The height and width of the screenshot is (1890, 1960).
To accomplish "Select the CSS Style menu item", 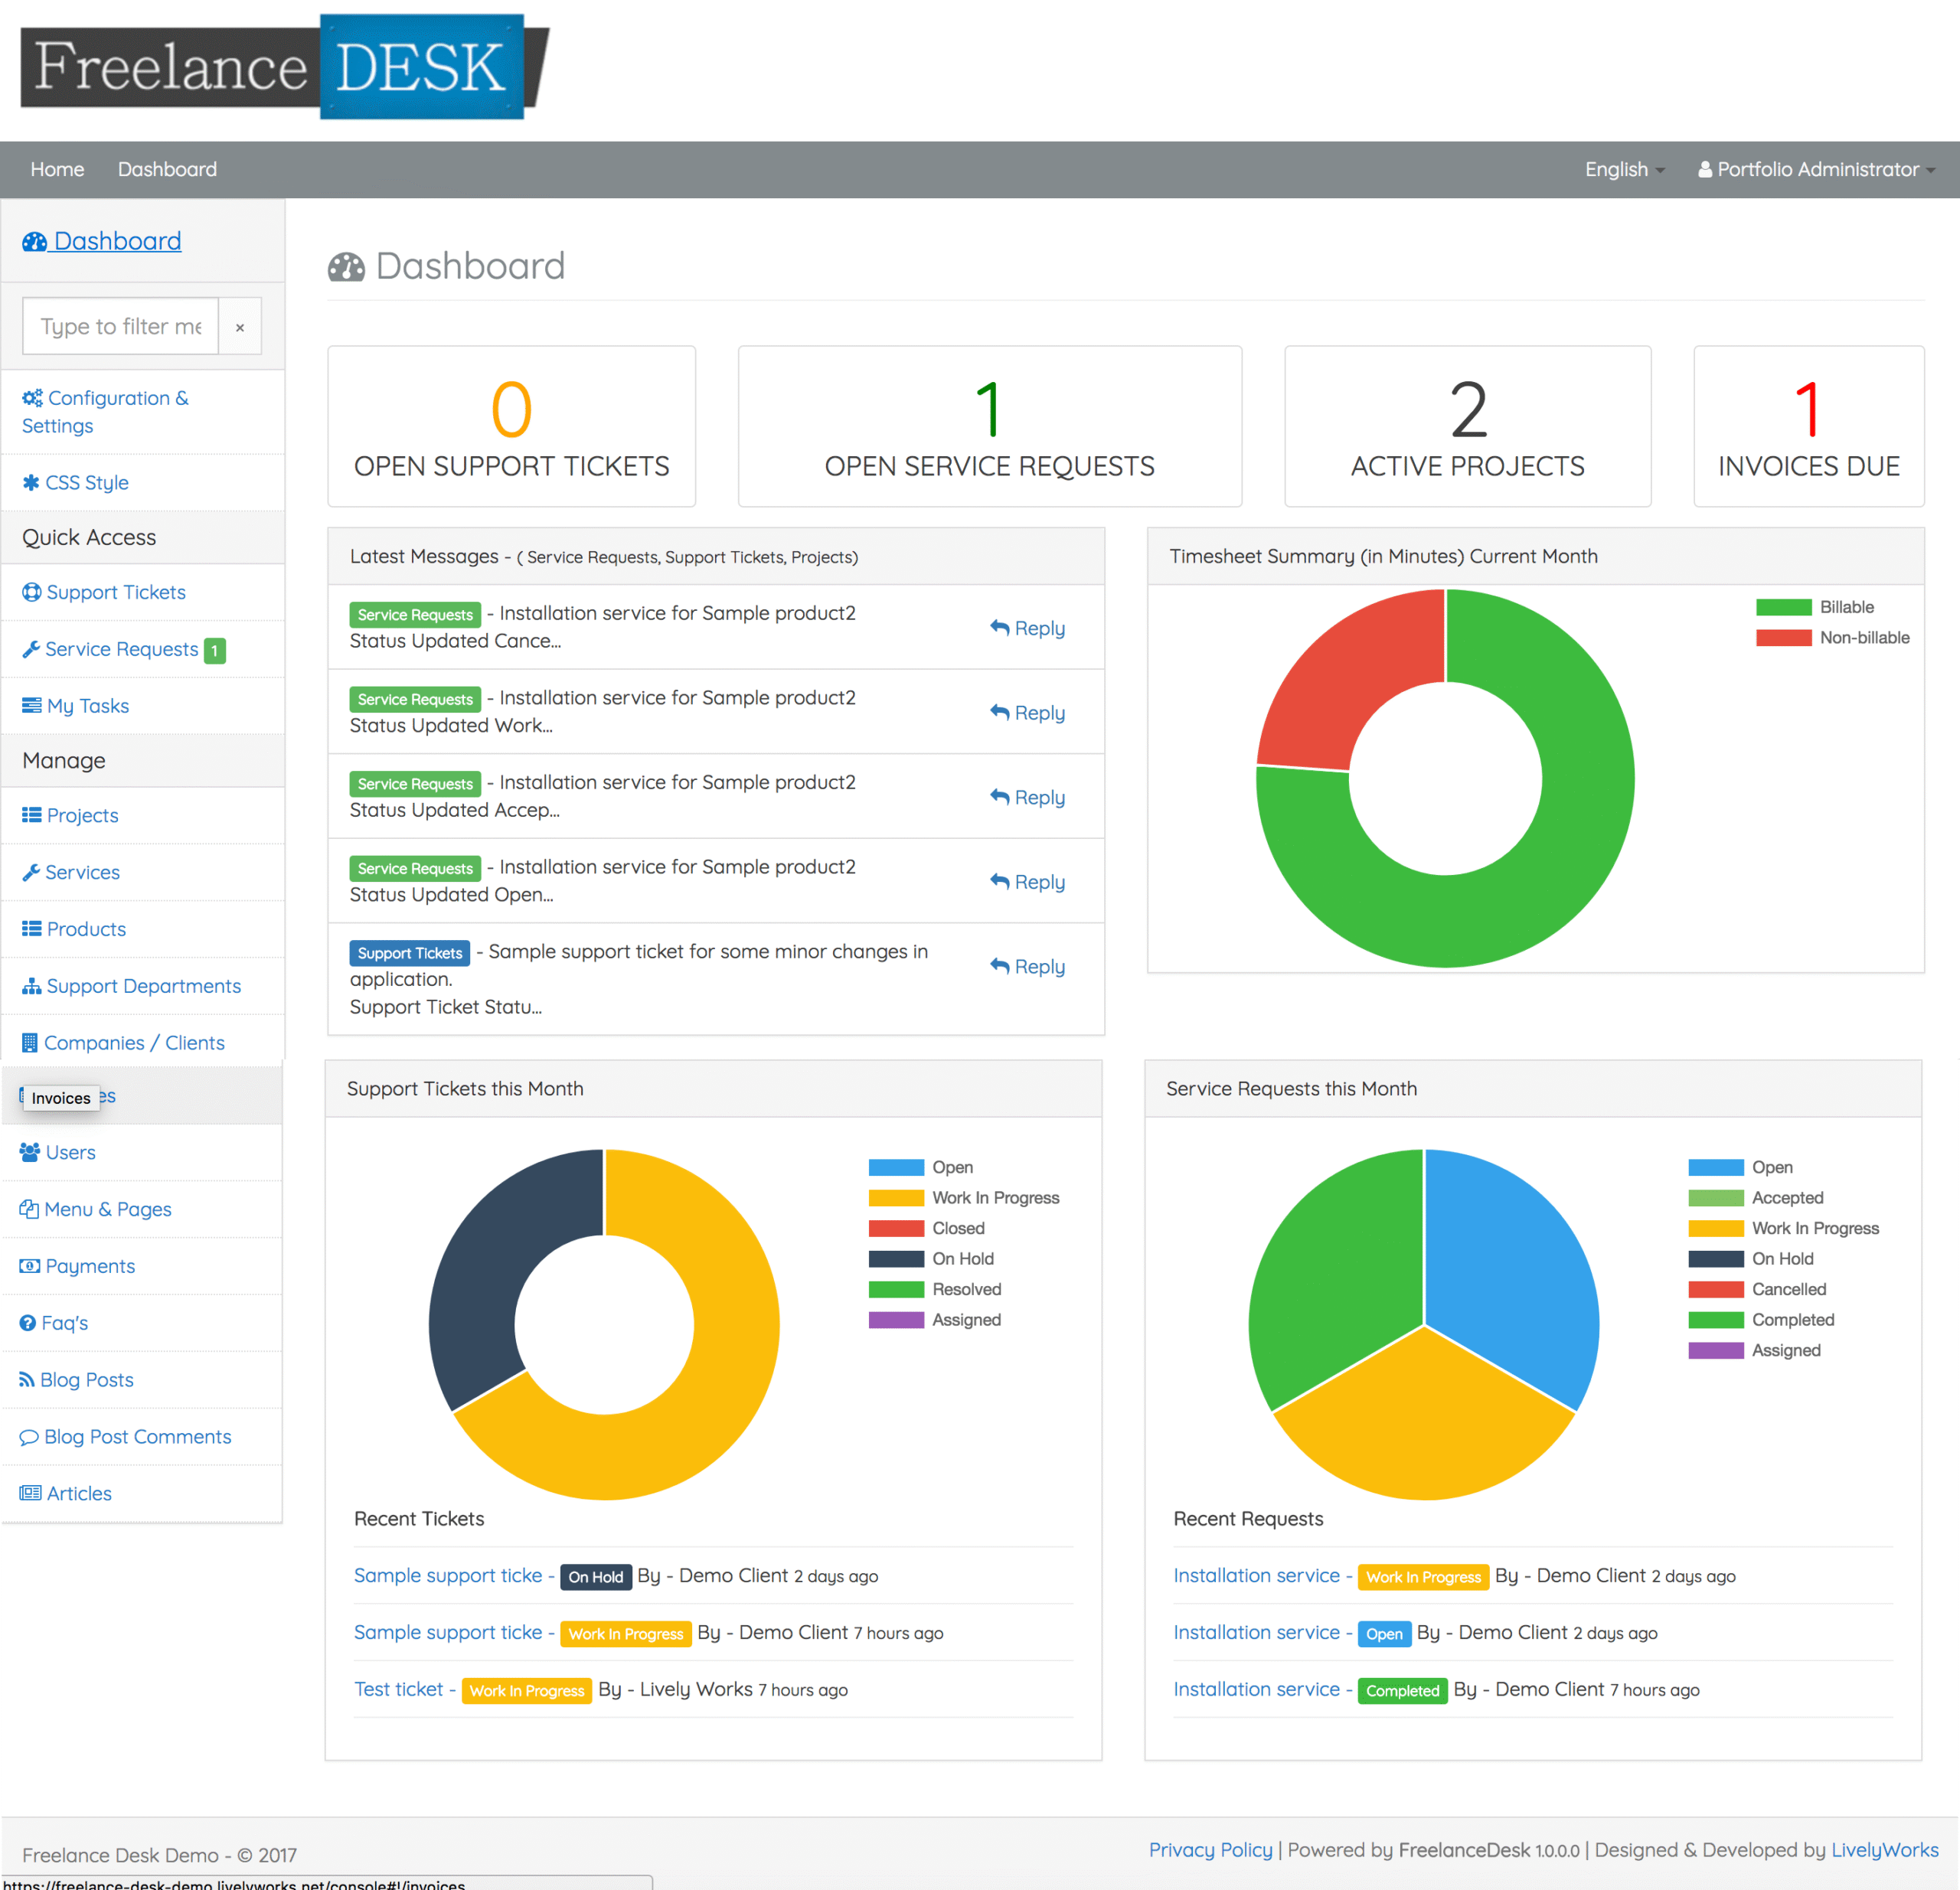I will click(x=85, y=482).
